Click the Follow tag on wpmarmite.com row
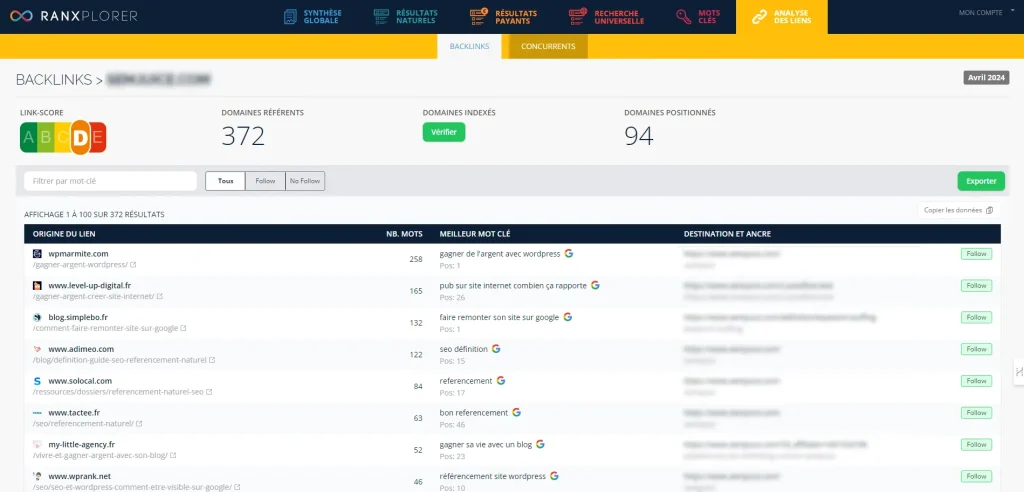 [976, 254]
